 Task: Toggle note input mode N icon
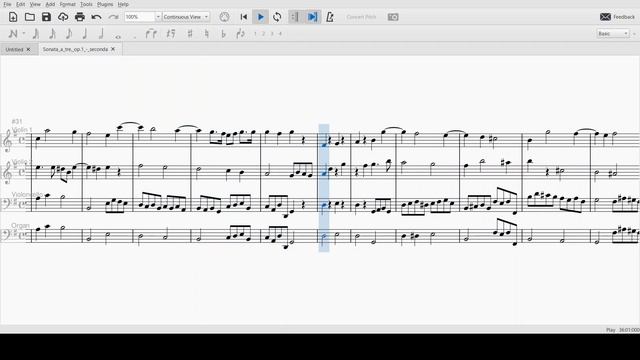click(13, 34)
